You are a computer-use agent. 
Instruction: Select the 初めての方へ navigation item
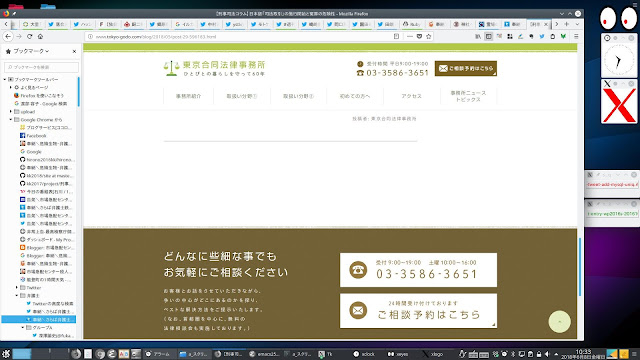[x=355, y=96]
